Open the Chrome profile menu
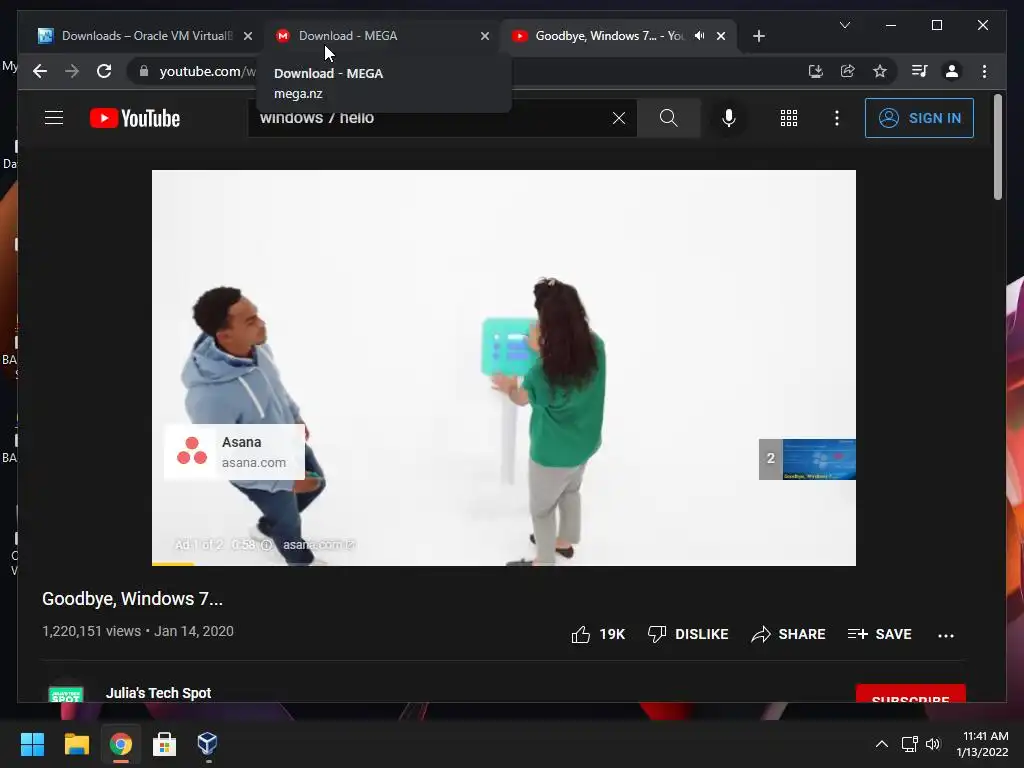The height and width of the screenshot is (768, 1024). 952,71
